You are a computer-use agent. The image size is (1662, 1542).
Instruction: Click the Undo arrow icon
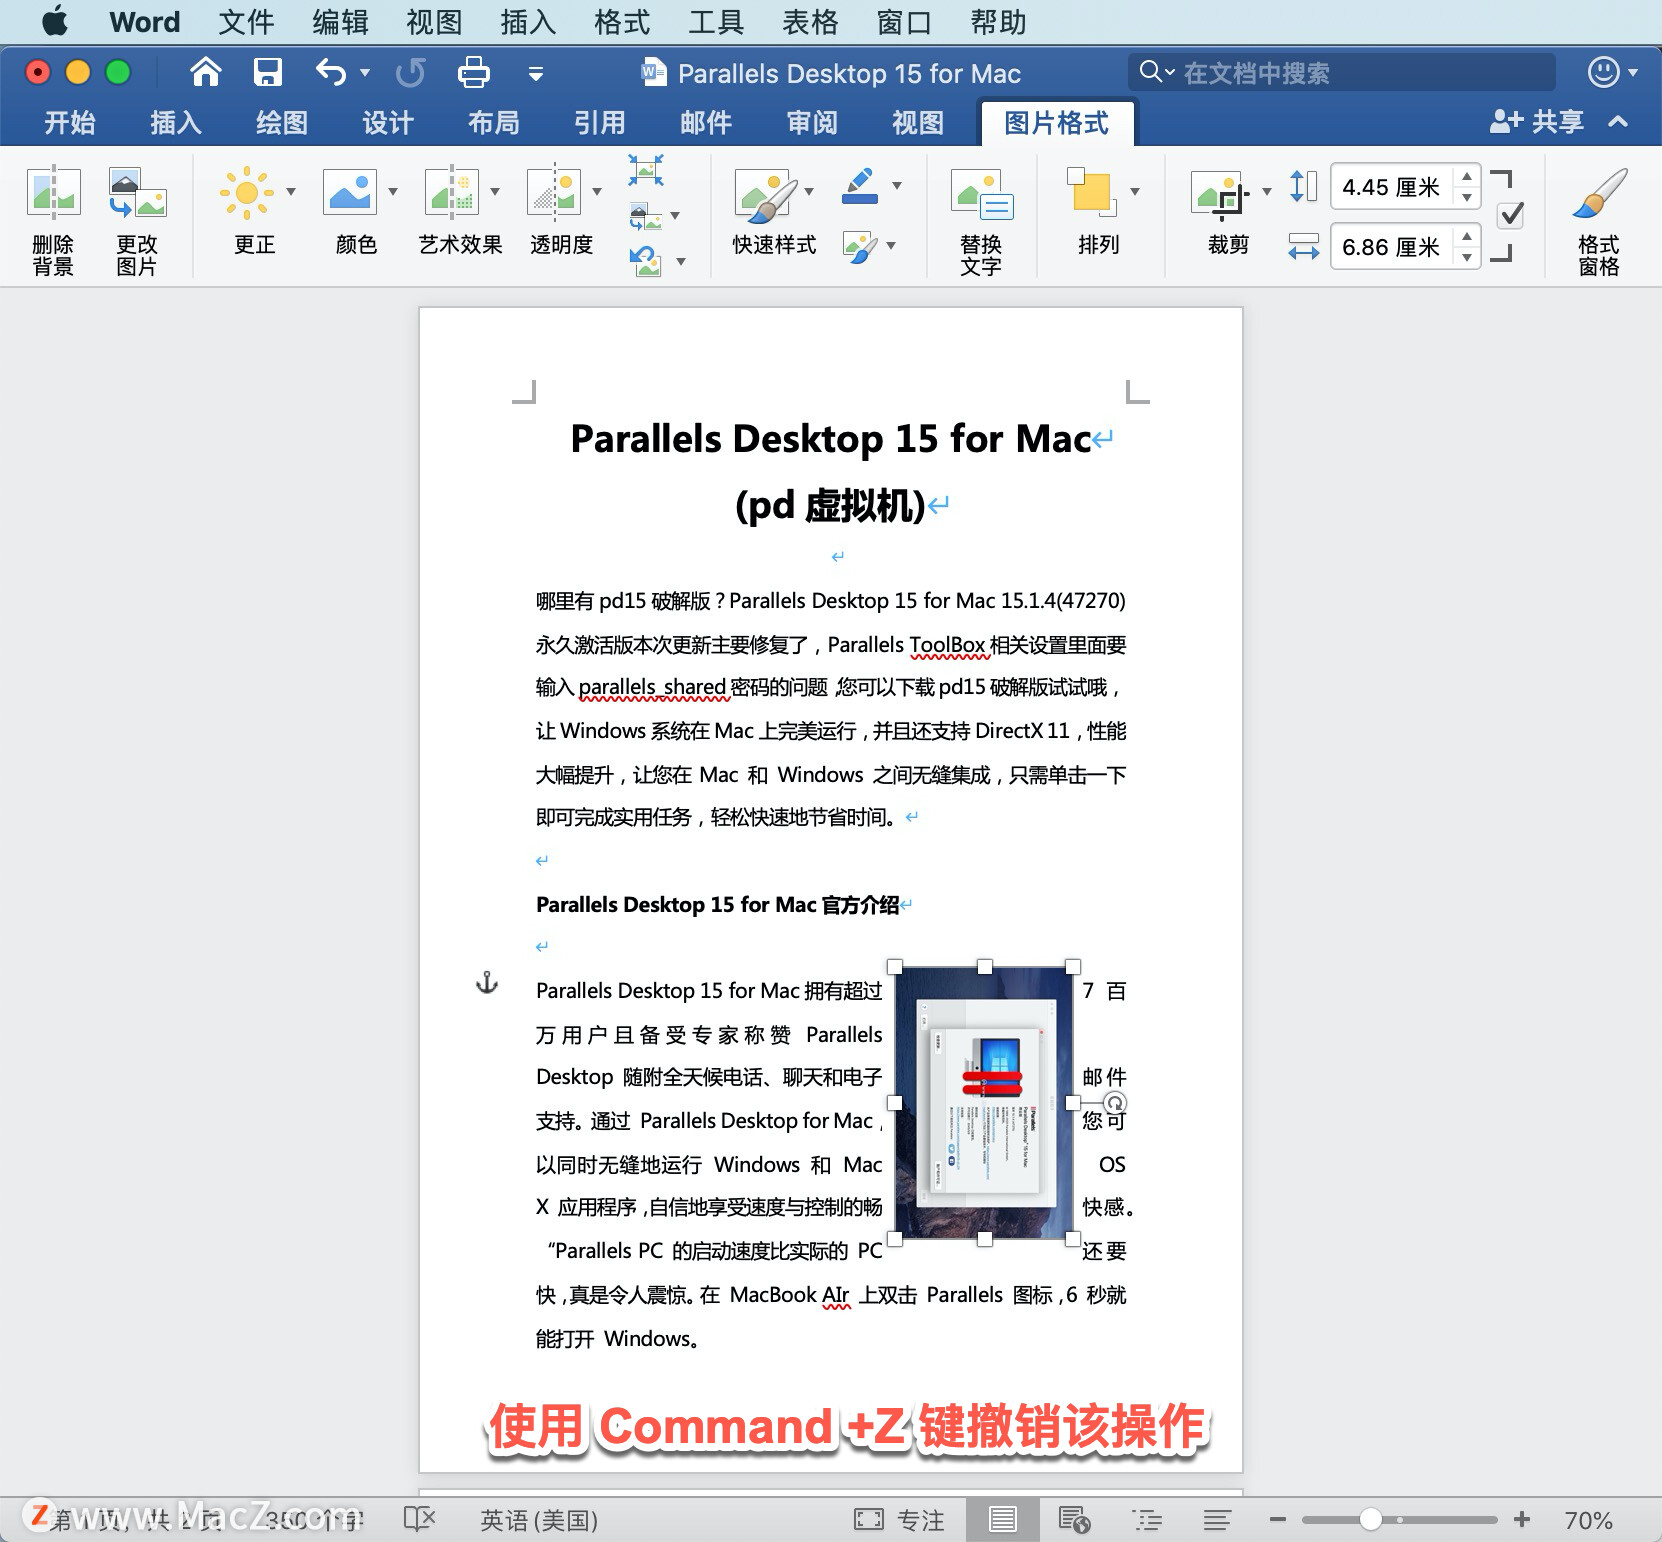(331, 72)
